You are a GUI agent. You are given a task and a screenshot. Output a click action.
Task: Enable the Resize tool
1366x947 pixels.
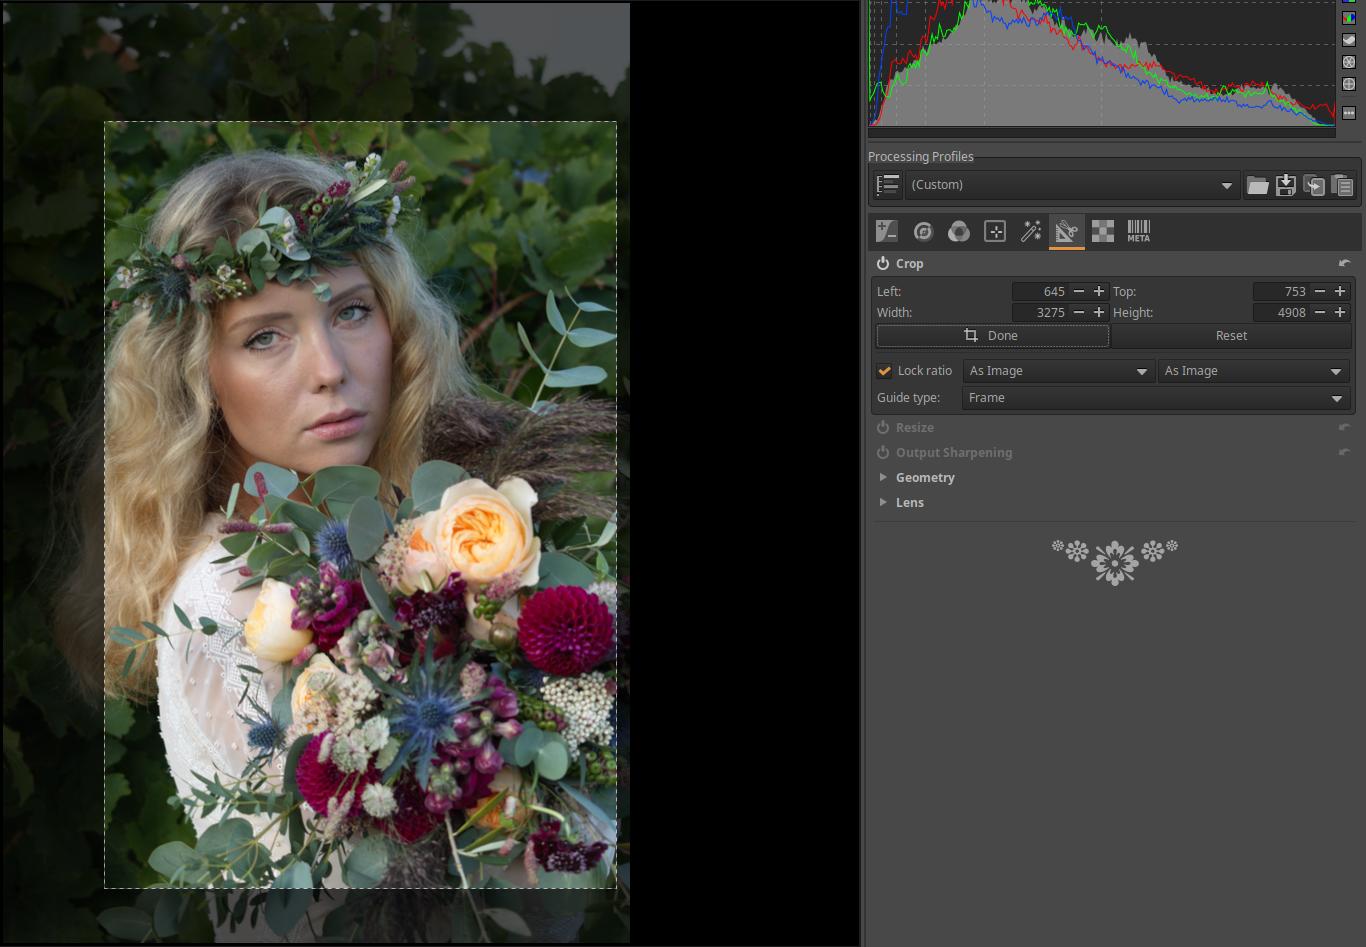pyautogui.click(x=883, y=428)
